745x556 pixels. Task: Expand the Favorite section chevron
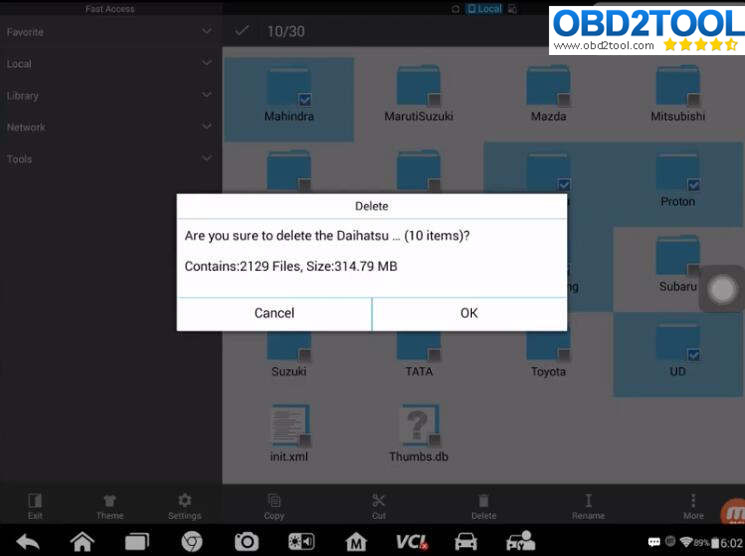(x=207, y=31)
